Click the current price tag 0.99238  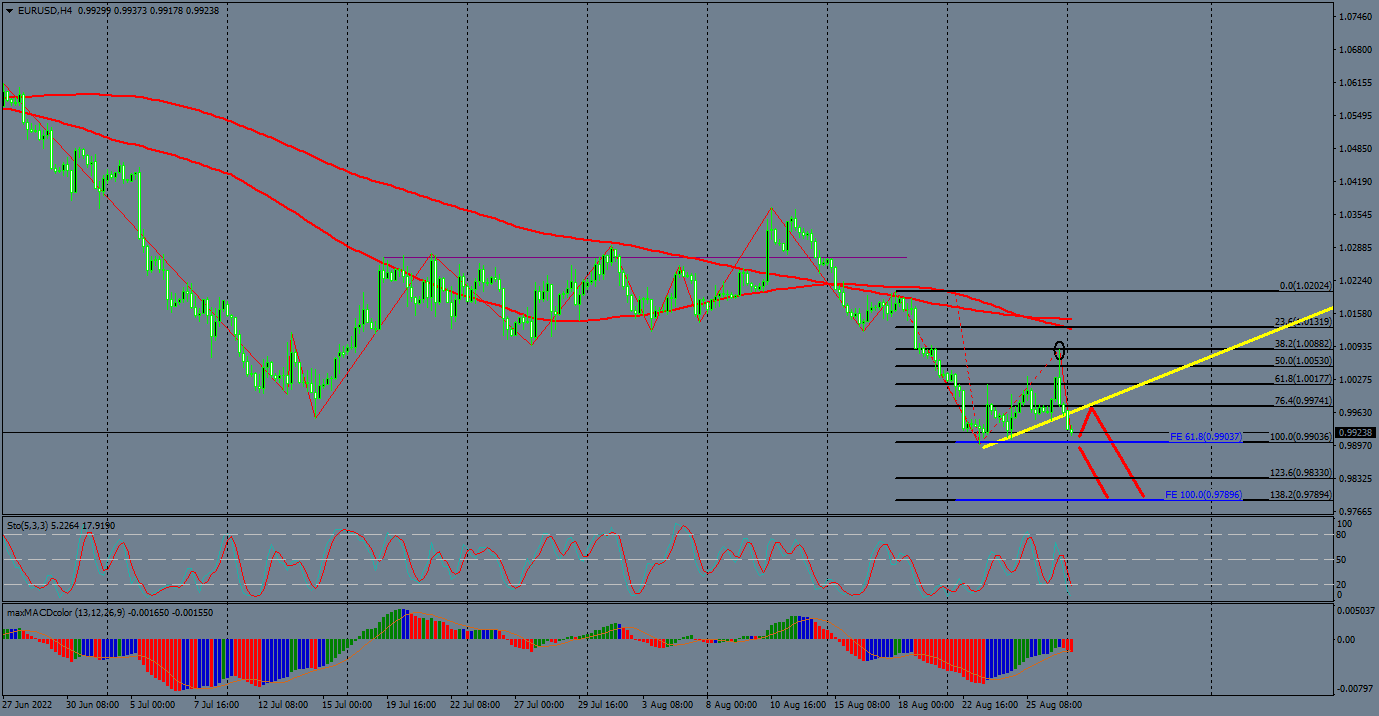click(x=1356, y=433)
